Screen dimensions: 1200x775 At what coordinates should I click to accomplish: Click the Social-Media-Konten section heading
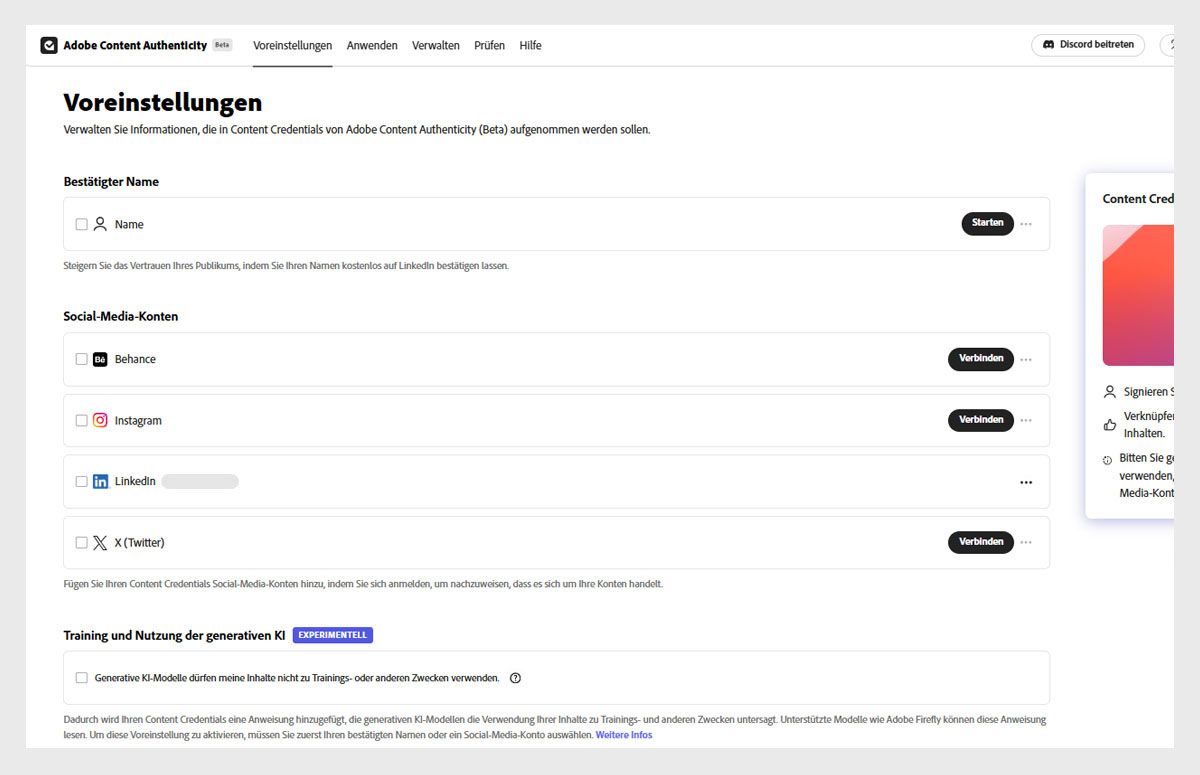click(x=121, y=316)
